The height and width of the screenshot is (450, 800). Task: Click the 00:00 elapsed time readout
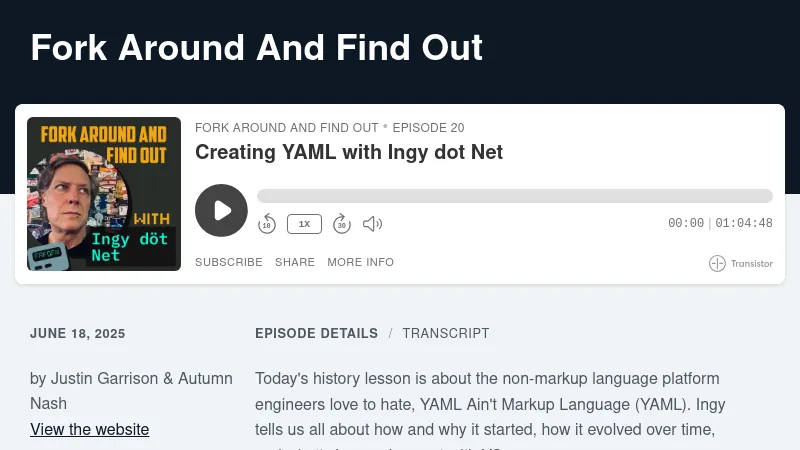pyautogui.click(x=686, y=224)
